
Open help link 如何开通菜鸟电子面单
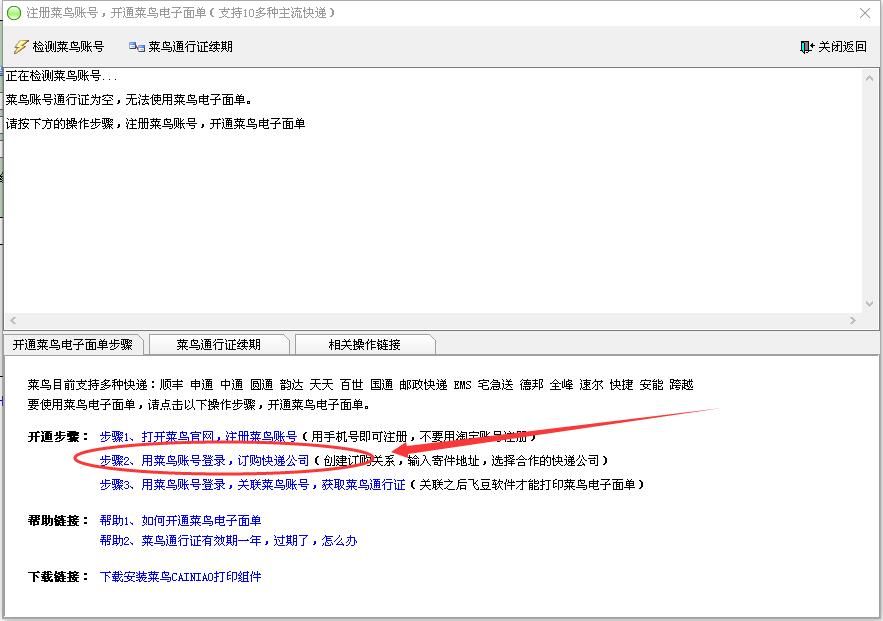coord(180,520)
